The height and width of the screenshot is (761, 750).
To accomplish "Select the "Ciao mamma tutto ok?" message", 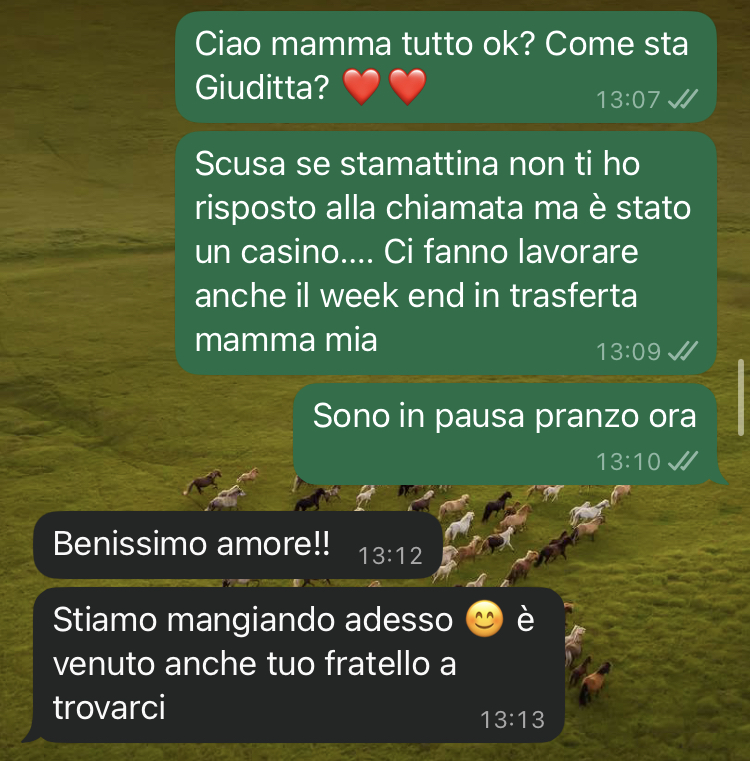I will click(x=446, y=67).
